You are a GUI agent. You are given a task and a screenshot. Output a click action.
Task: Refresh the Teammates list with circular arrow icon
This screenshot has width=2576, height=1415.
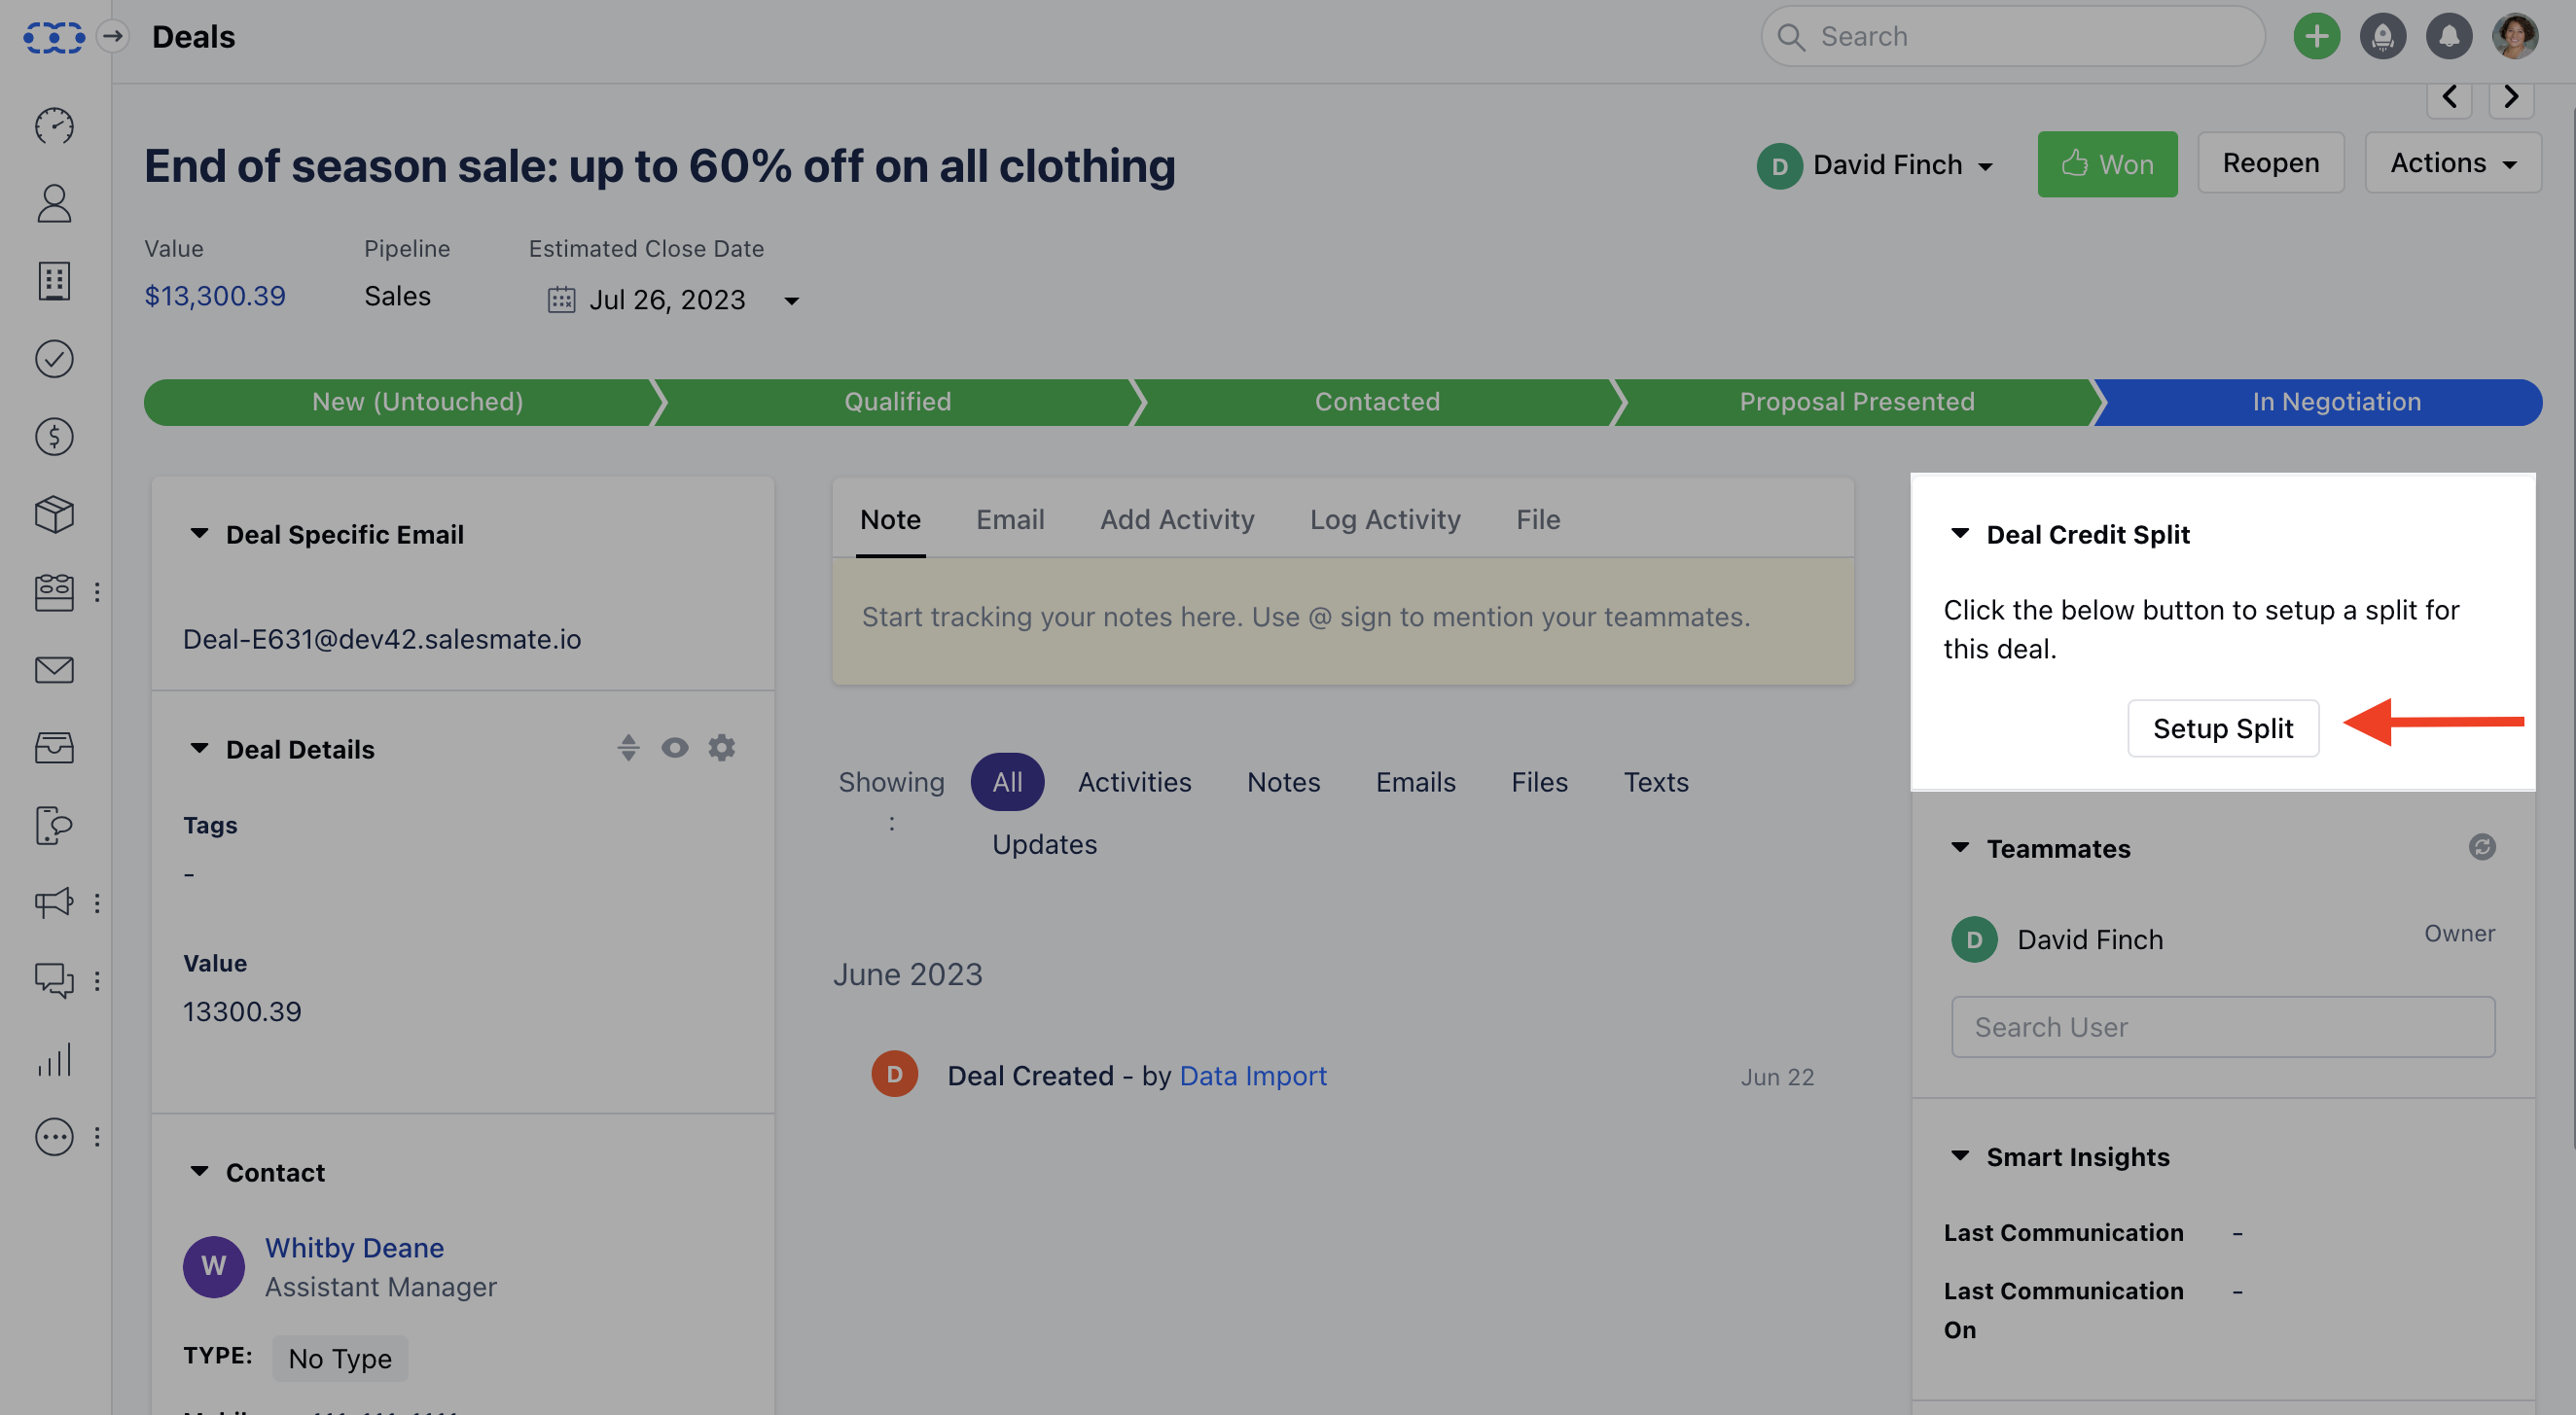point(2483,847)
